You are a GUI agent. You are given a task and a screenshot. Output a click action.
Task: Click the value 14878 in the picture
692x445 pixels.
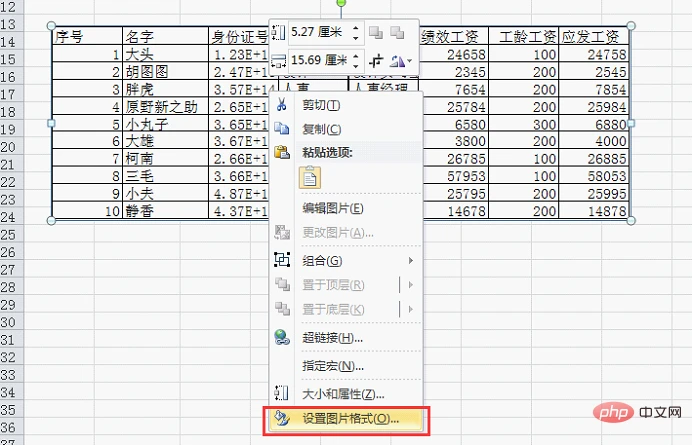[607, 211]
